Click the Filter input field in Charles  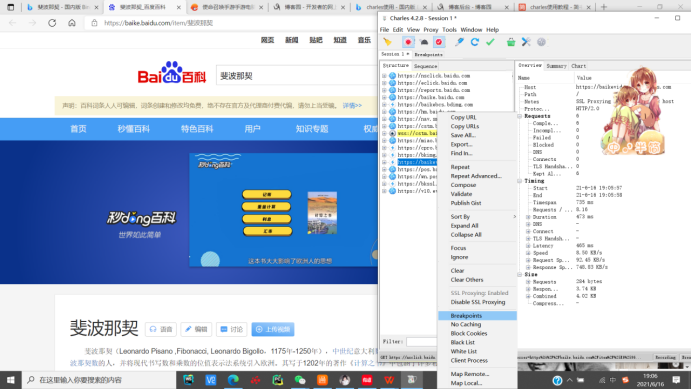(421, 342)
